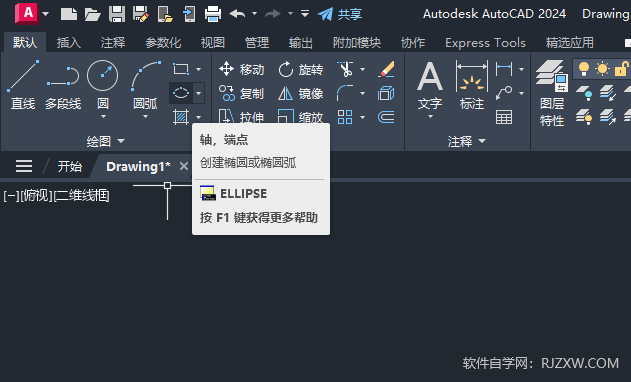Screen dimensions: 631x382
Task: Select the erase eraser tool
Action: [x=386, y=69]
